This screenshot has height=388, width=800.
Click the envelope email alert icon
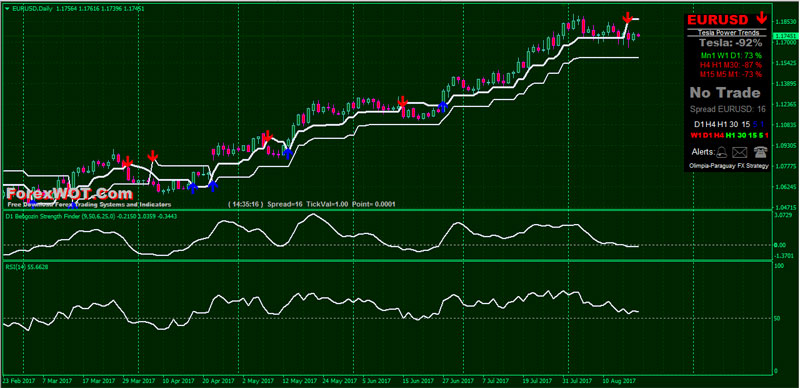tap(740, 152)
